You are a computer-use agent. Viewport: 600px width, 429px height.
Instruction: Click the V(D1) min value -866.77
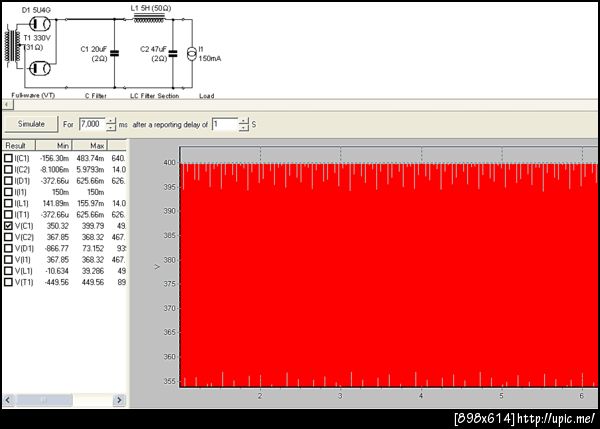(x=56, y=248)
